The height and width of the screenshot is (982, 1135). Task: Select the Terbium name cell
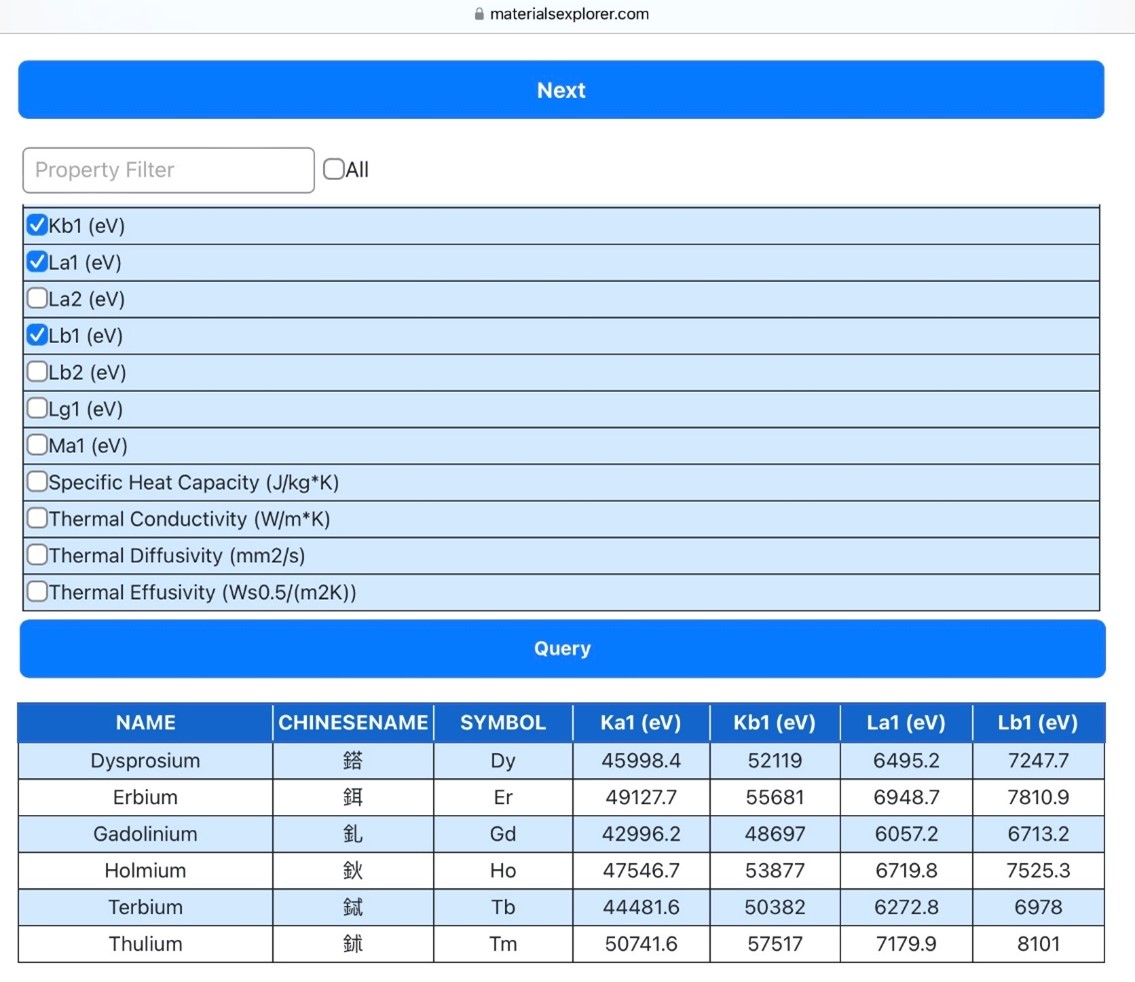(145, 907)
